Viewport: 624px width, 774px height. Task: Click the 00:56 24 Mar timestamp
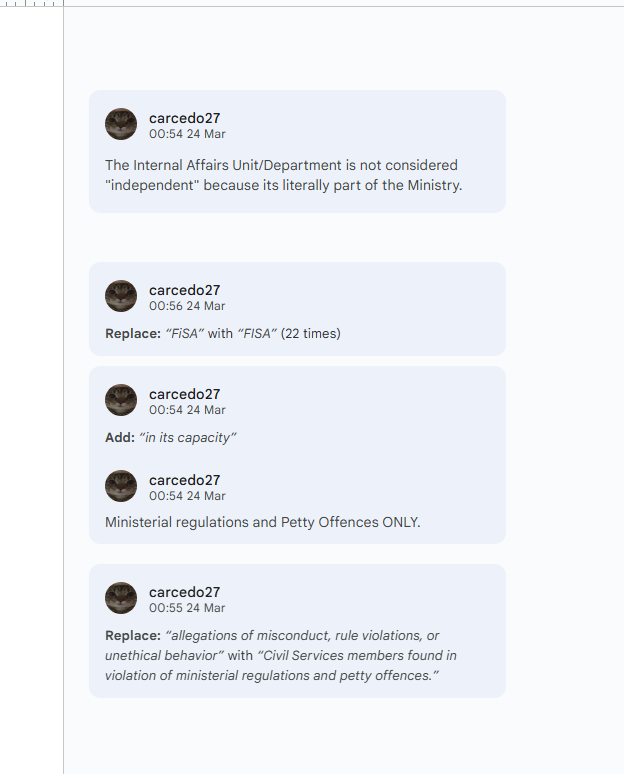[187, 306]
